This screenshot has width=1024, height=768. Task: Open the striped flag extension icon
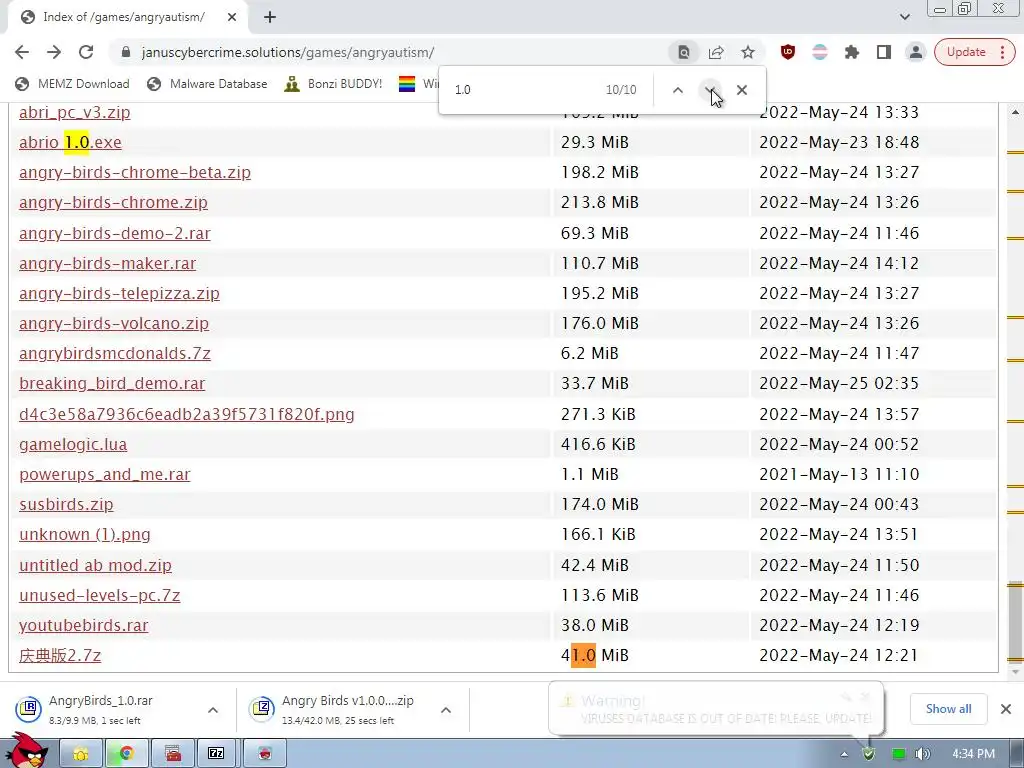click(820, 52)
